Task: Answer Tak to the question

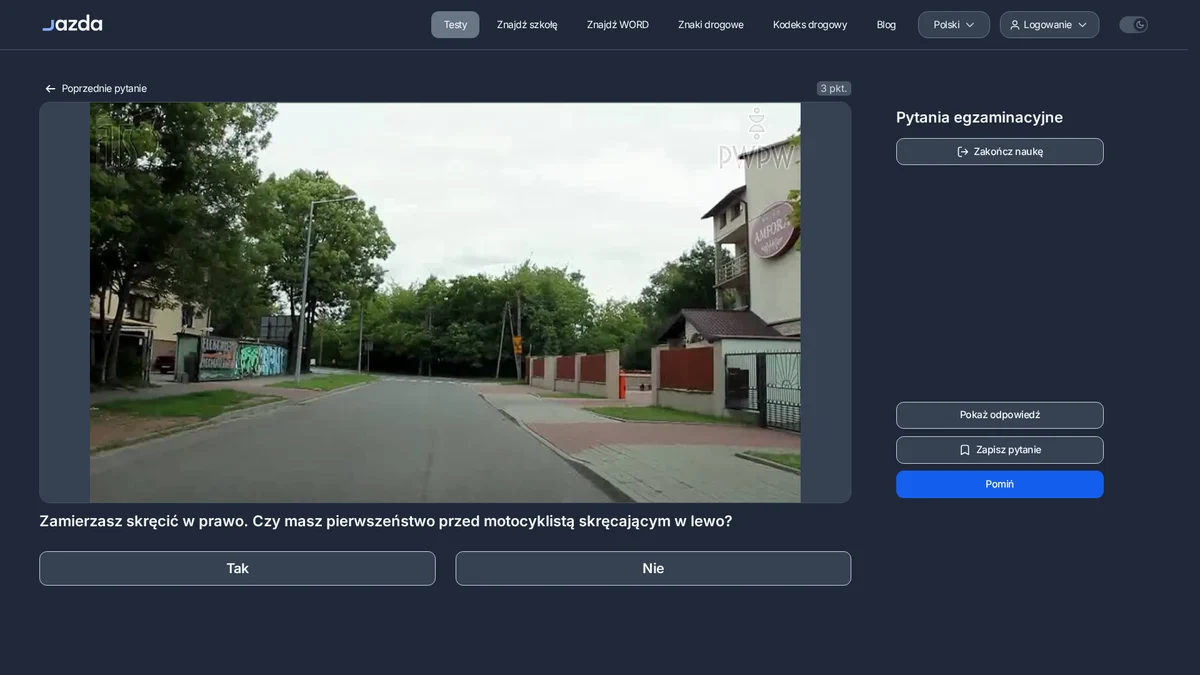Action: pos(237,568)
